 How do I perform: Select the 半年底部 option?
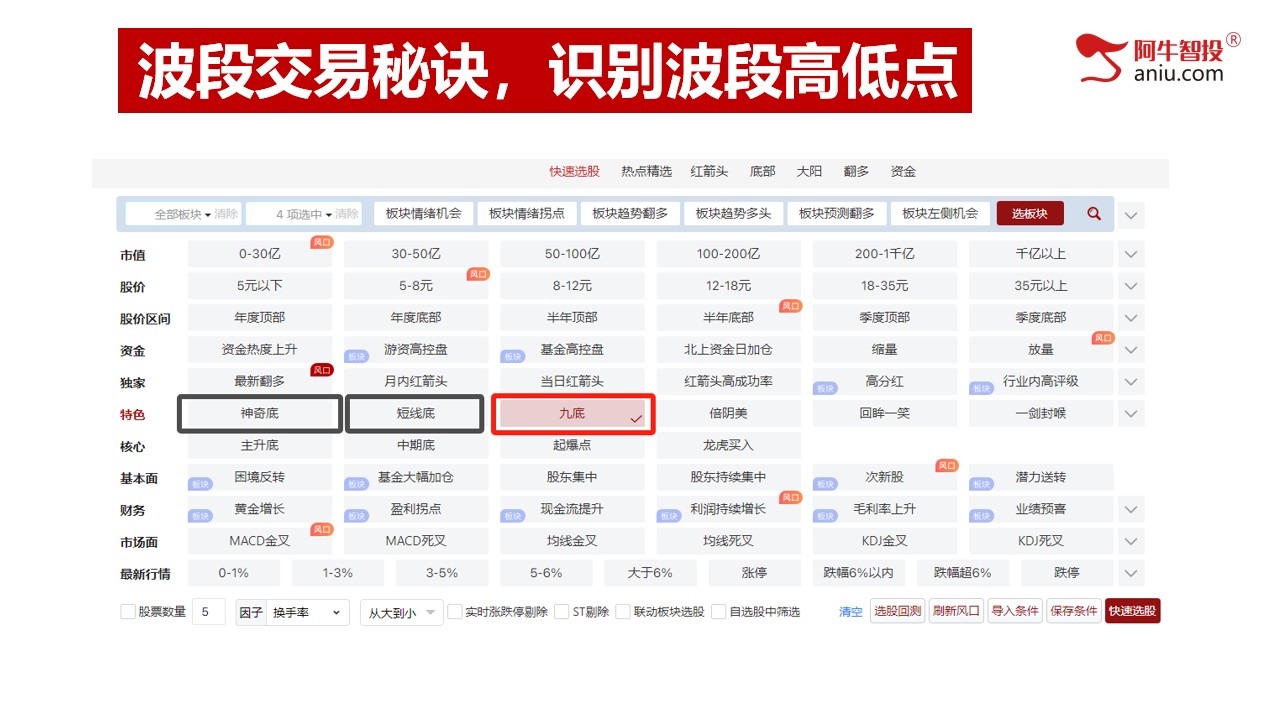click(x=729, y=318)
